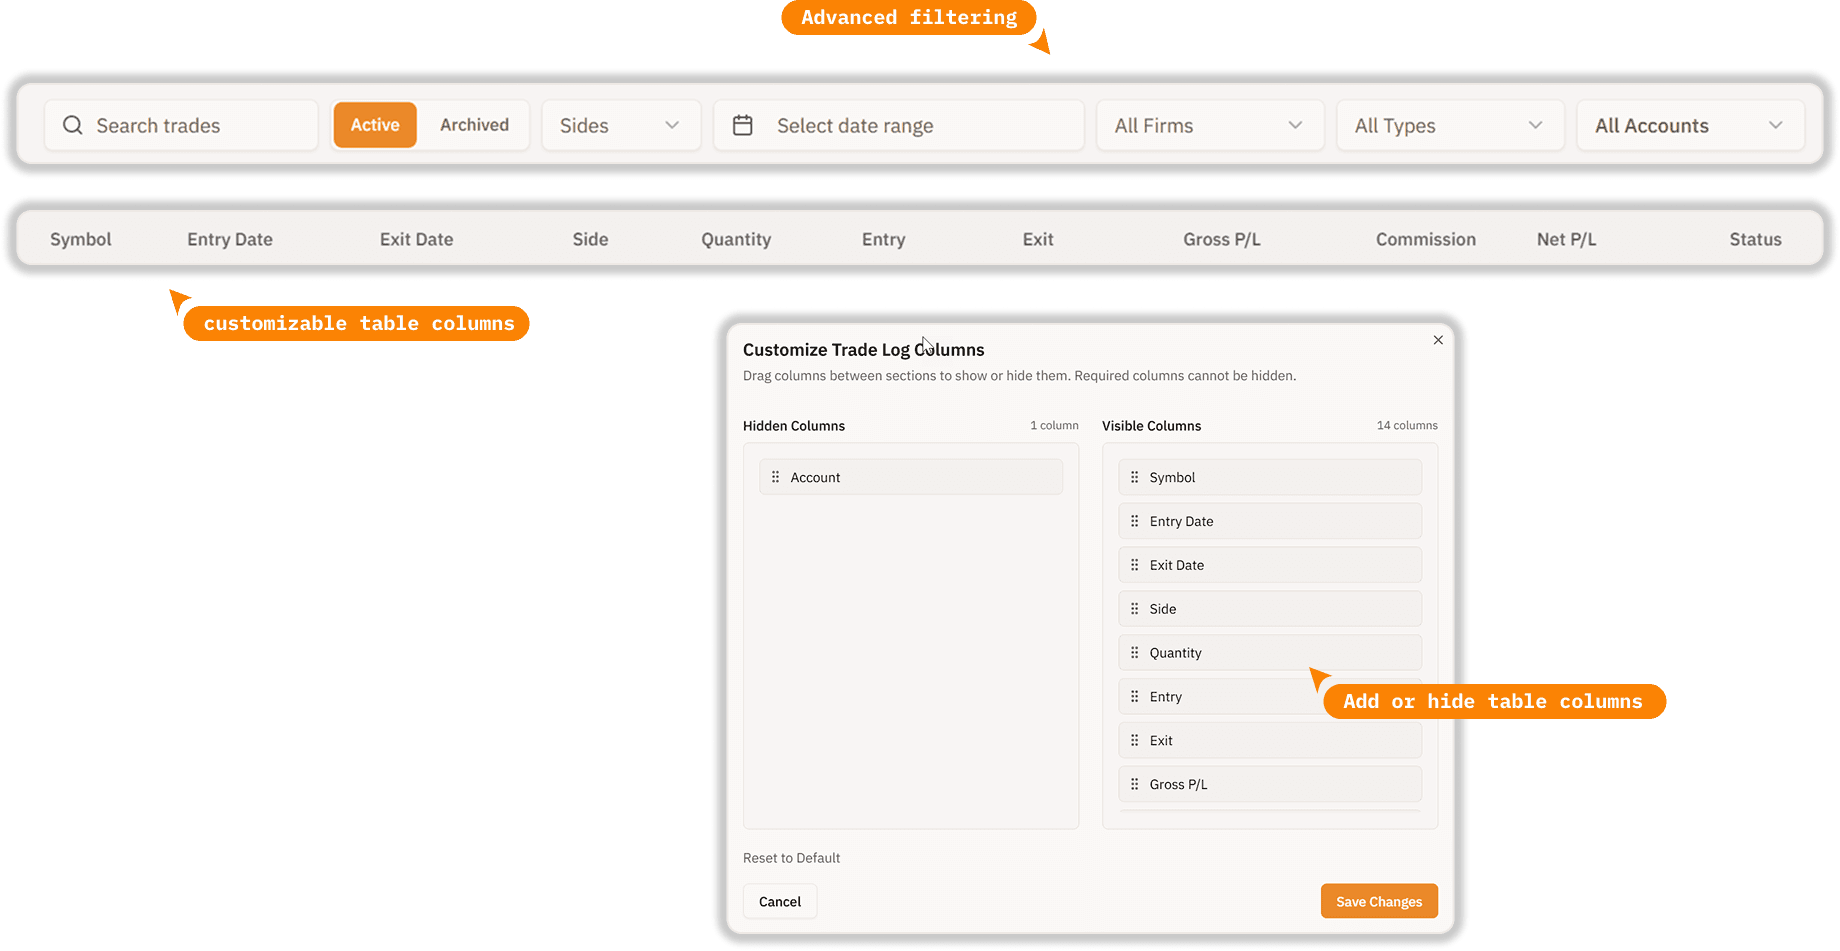Image resolution: width=1840 pixels, height=951 pixels.
Task: Open the All Accounts dropdown
Action: [x=1690, y=125]
